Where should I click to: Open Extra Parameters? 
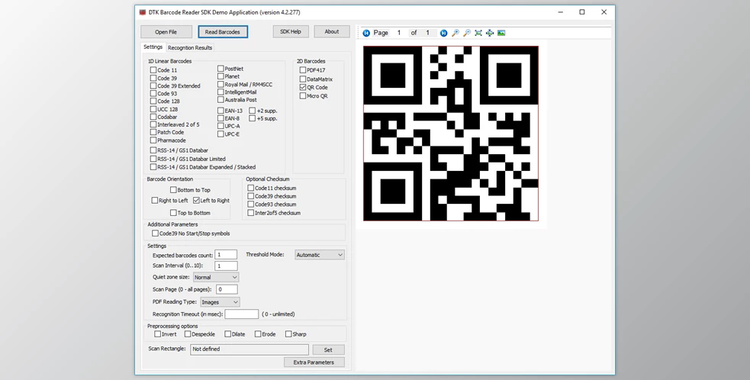click(x=314, y=362)
